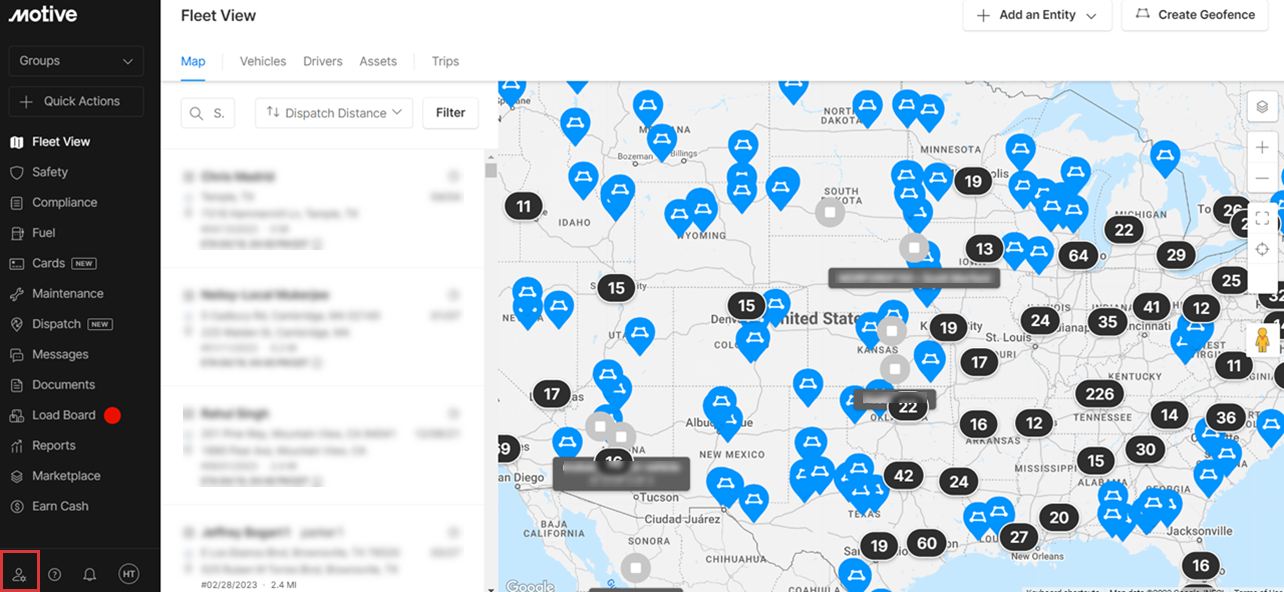The image size is (1284, 592).
Task: Open the Groups dropdown
Action: pyautogui.click(x=76, y=61)
